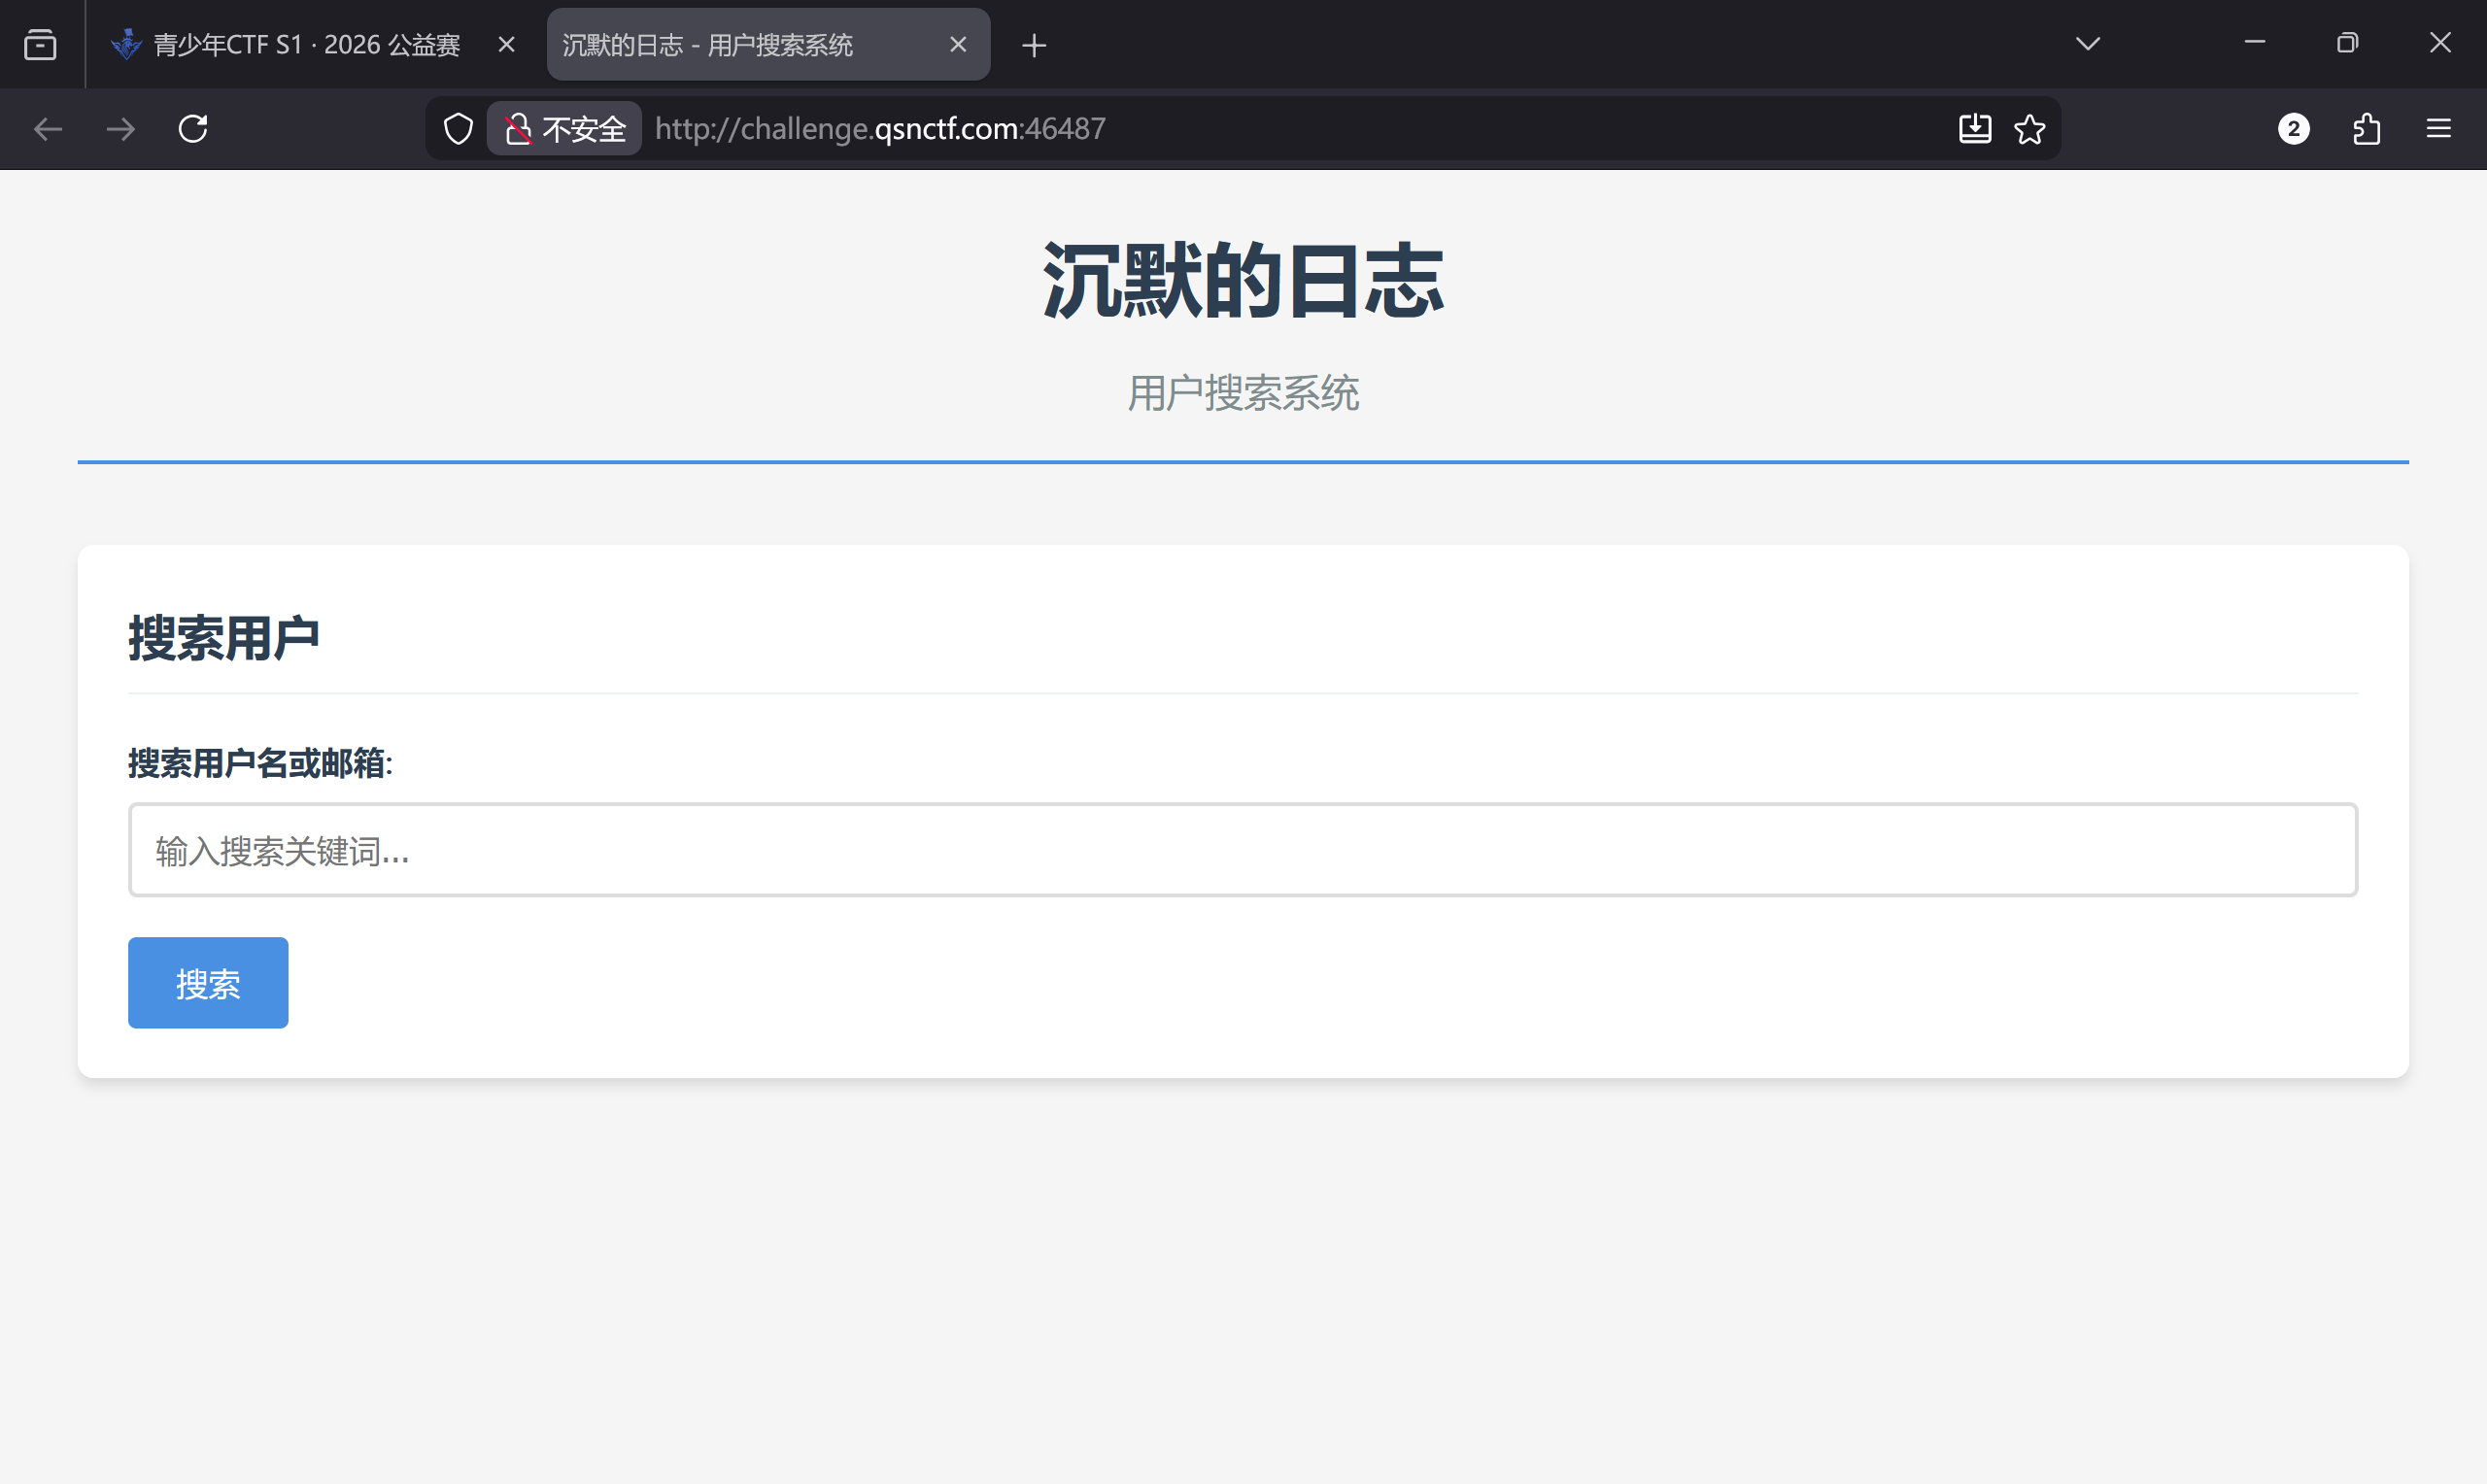
Task: Click the badge icon showing 2
Action: click(2293, 129)
